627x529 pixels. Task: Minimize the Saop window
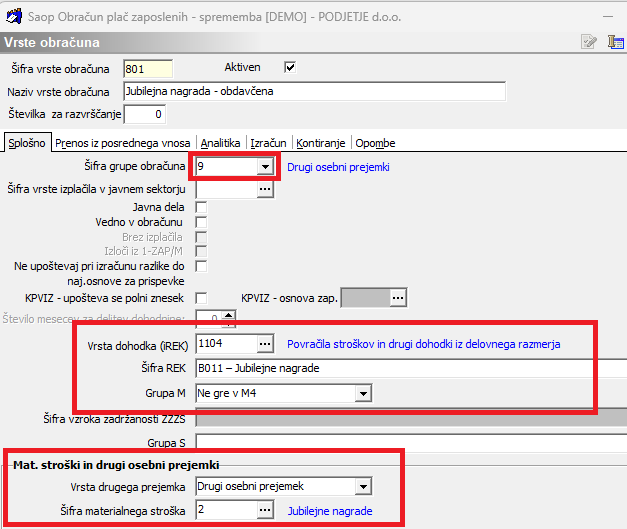pyautogui.click(x=608, y=17)
